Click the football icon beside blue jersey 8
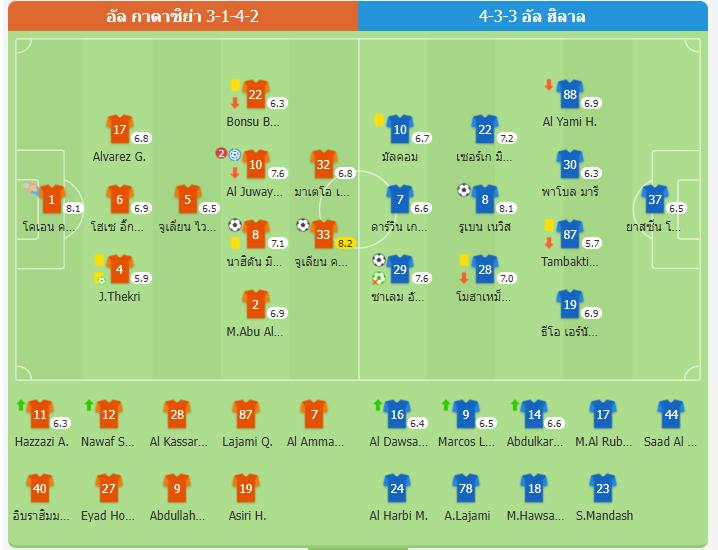The width and height of the screenshot is (718, 550). pos(464,189)
